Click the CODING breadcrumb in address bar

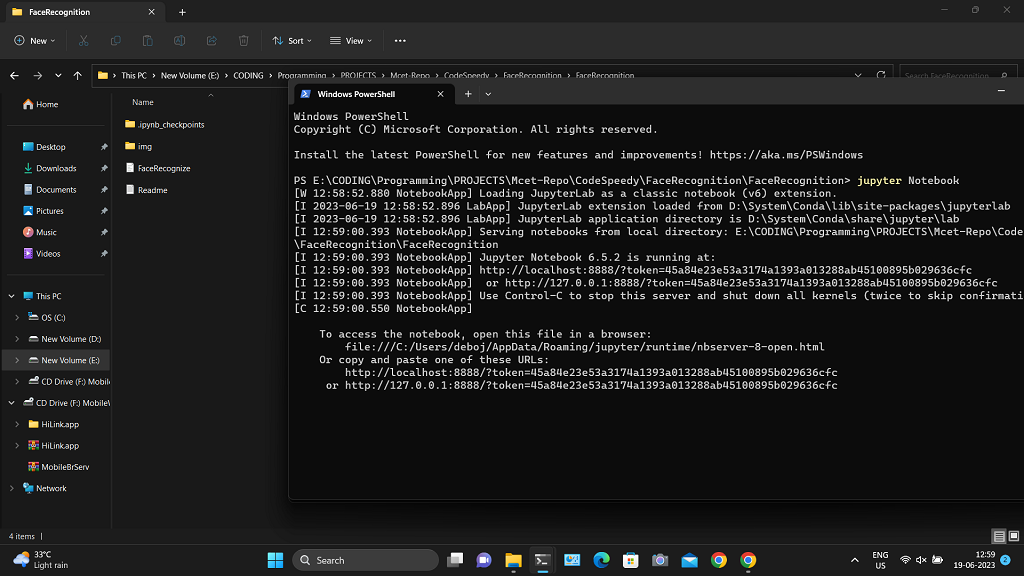point(248,76)
